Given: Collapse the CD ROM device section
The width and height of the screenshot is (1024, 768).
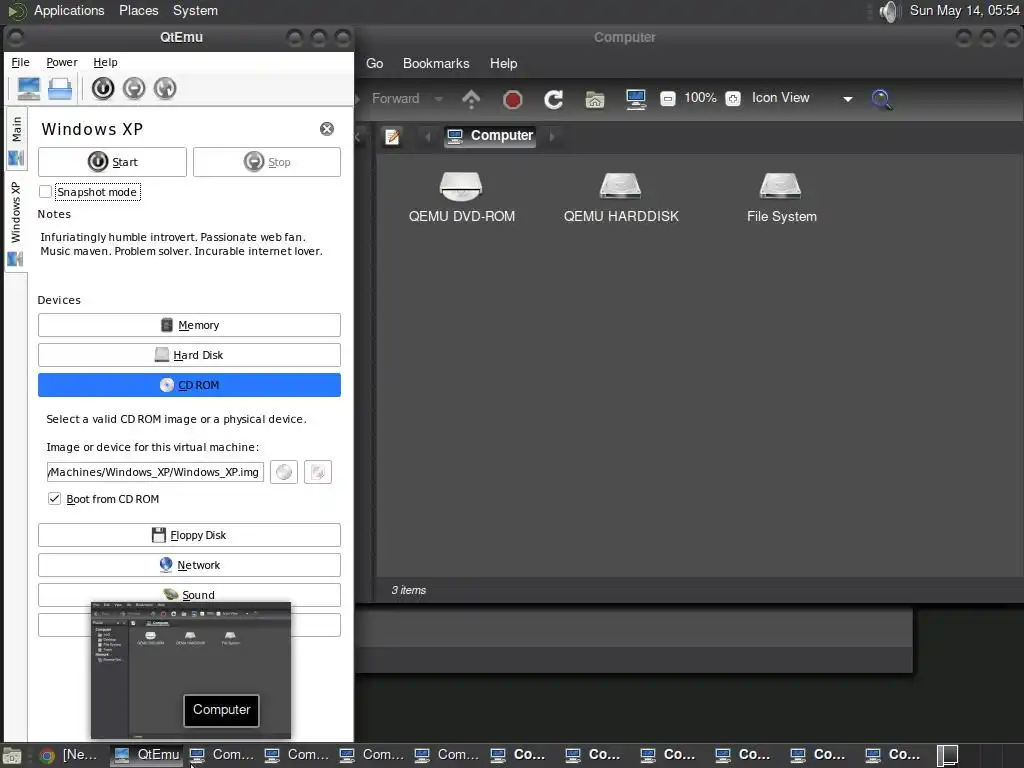Looking at the screenshot, I should coord(189,385).
